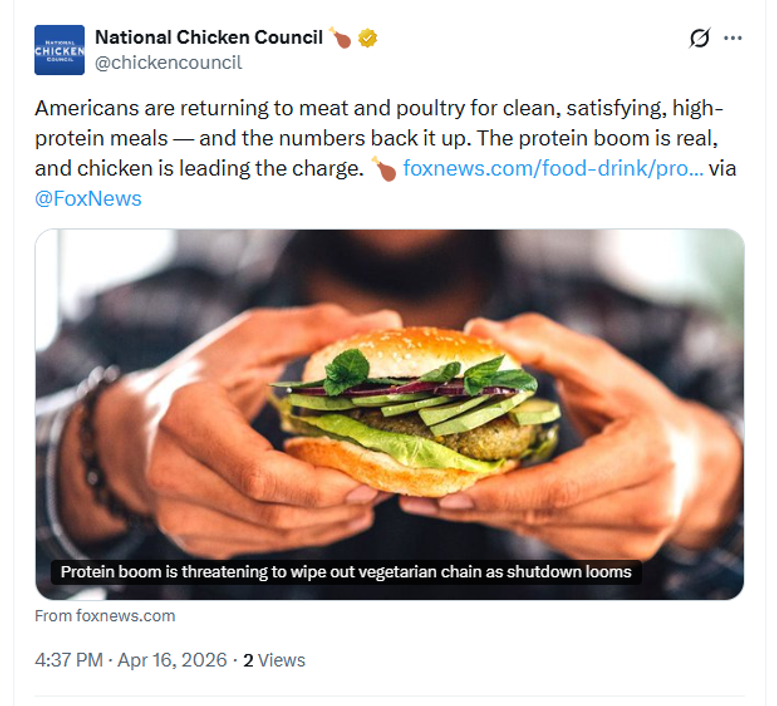Viewport: 777px width, 706px height.
Task: Click the 'Protein boom is threatening' headline caption
Action: click(x=346, y=572)
